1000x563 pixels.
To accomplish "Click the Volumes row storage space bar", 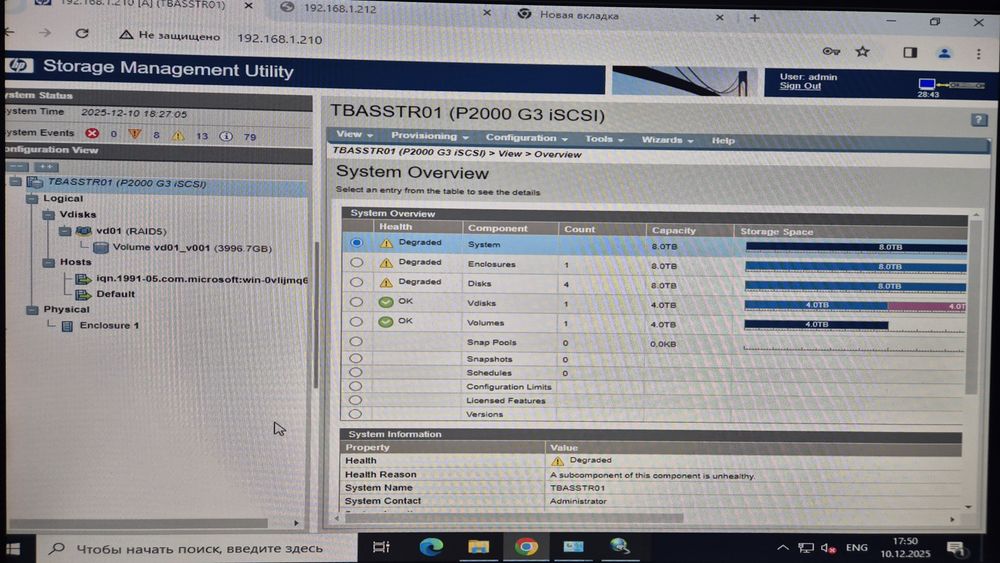I will tap(816, 325).
